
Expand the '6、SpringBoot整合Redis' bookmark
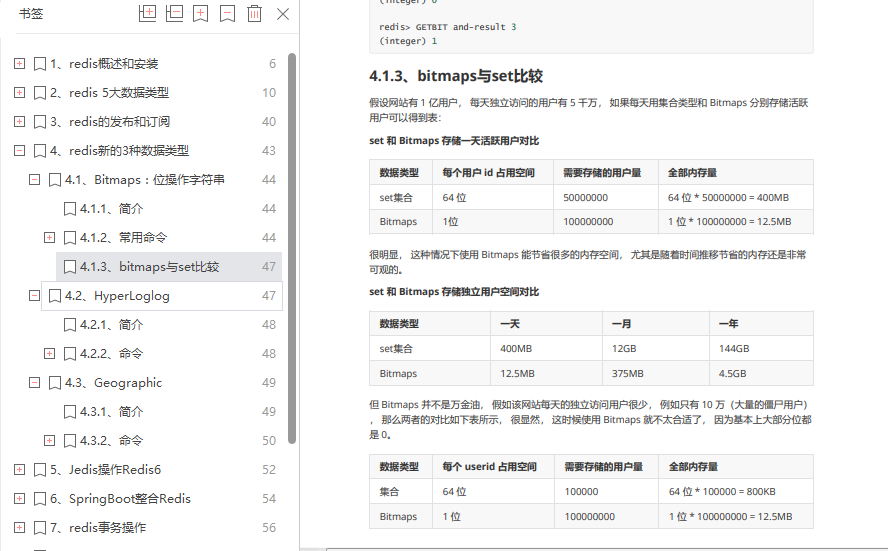click(x=19, y=498)
